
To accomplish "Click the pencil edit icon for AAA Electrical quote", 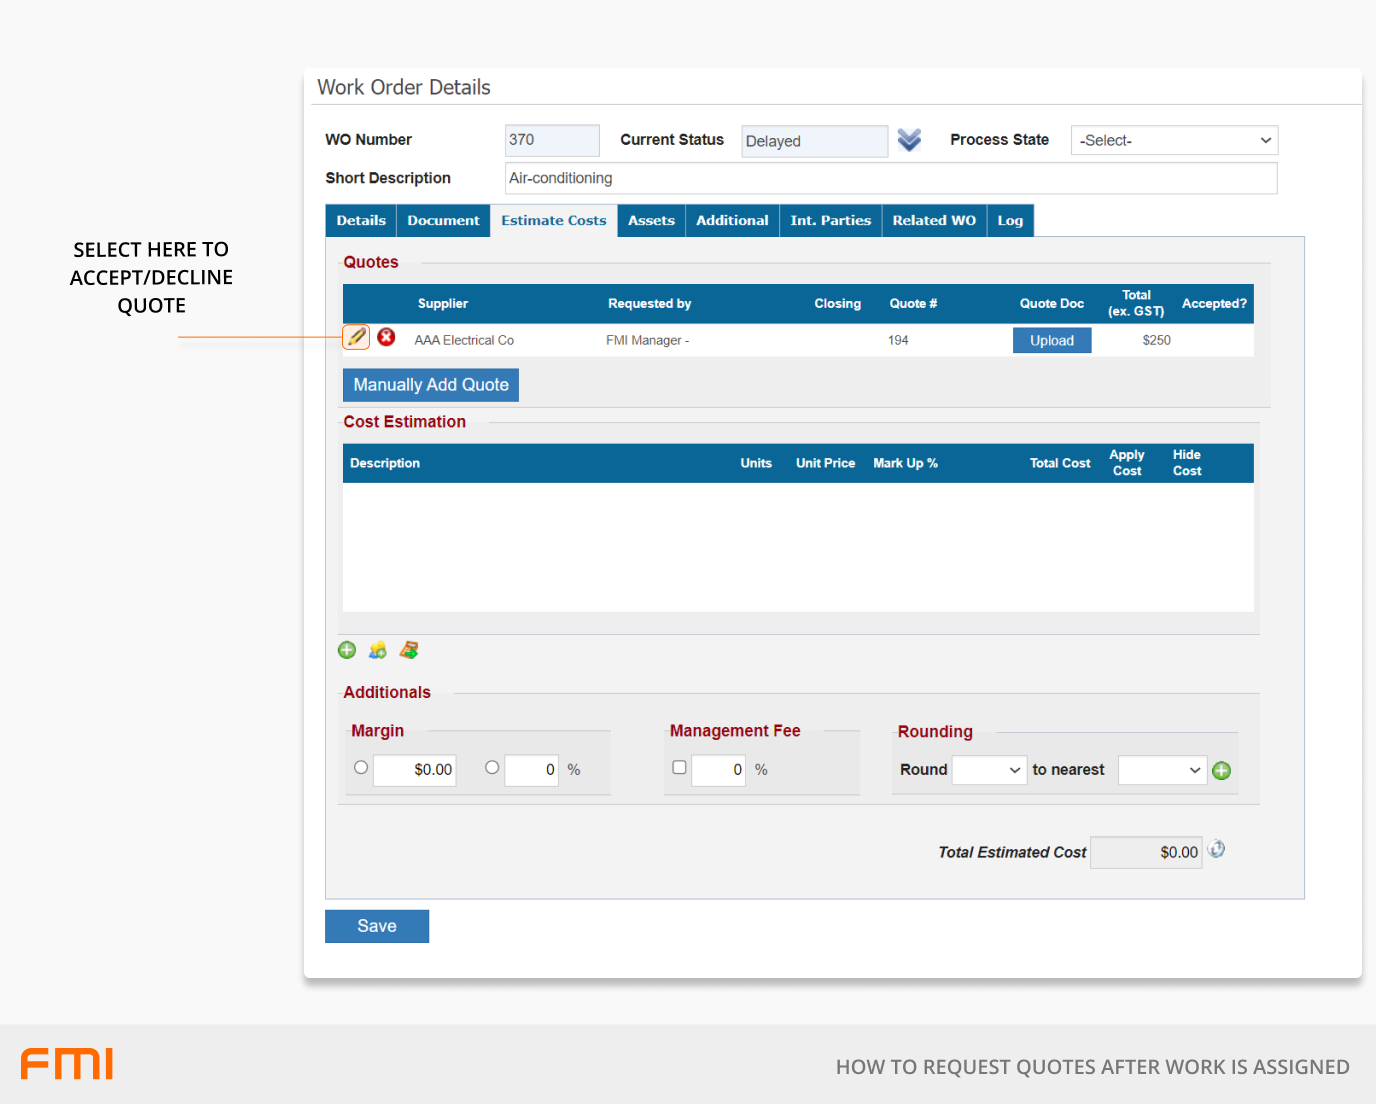I will 356,337.
